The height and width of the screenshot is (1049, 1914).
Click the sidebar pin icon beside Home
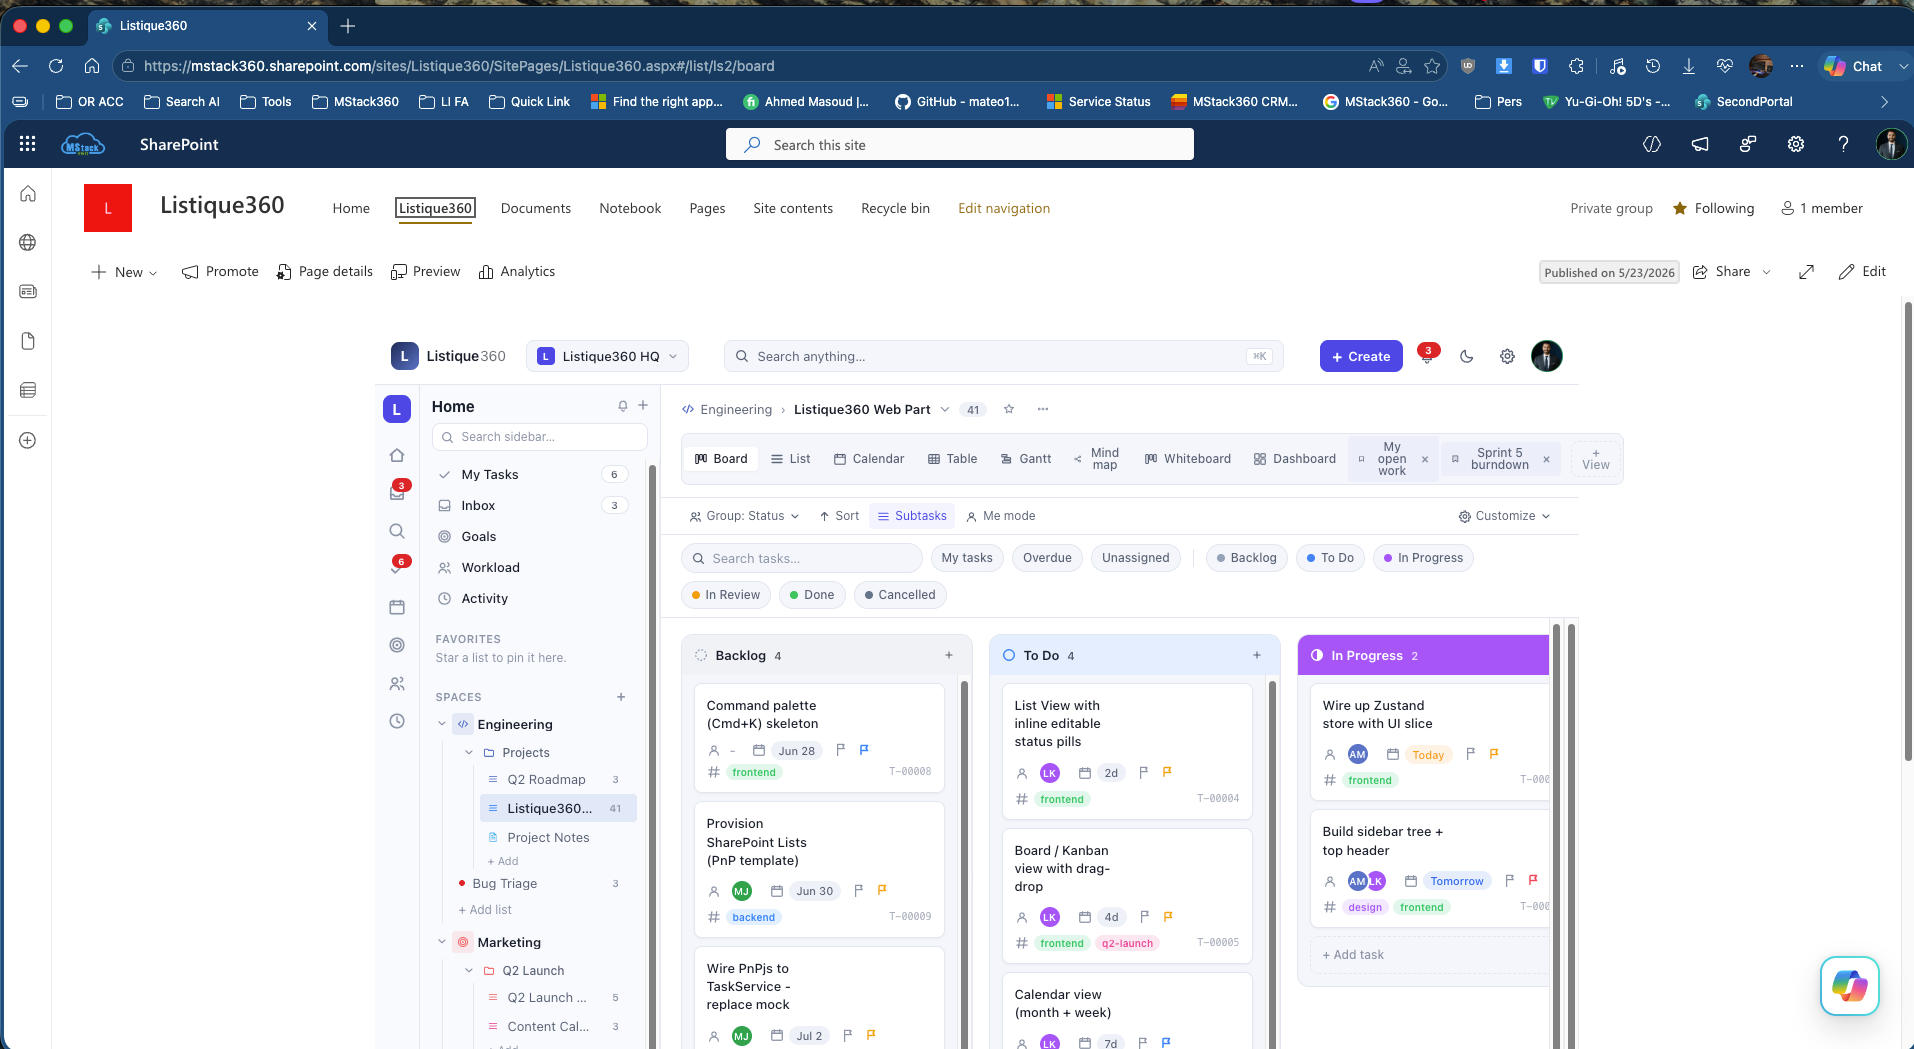tap(623, 406)
